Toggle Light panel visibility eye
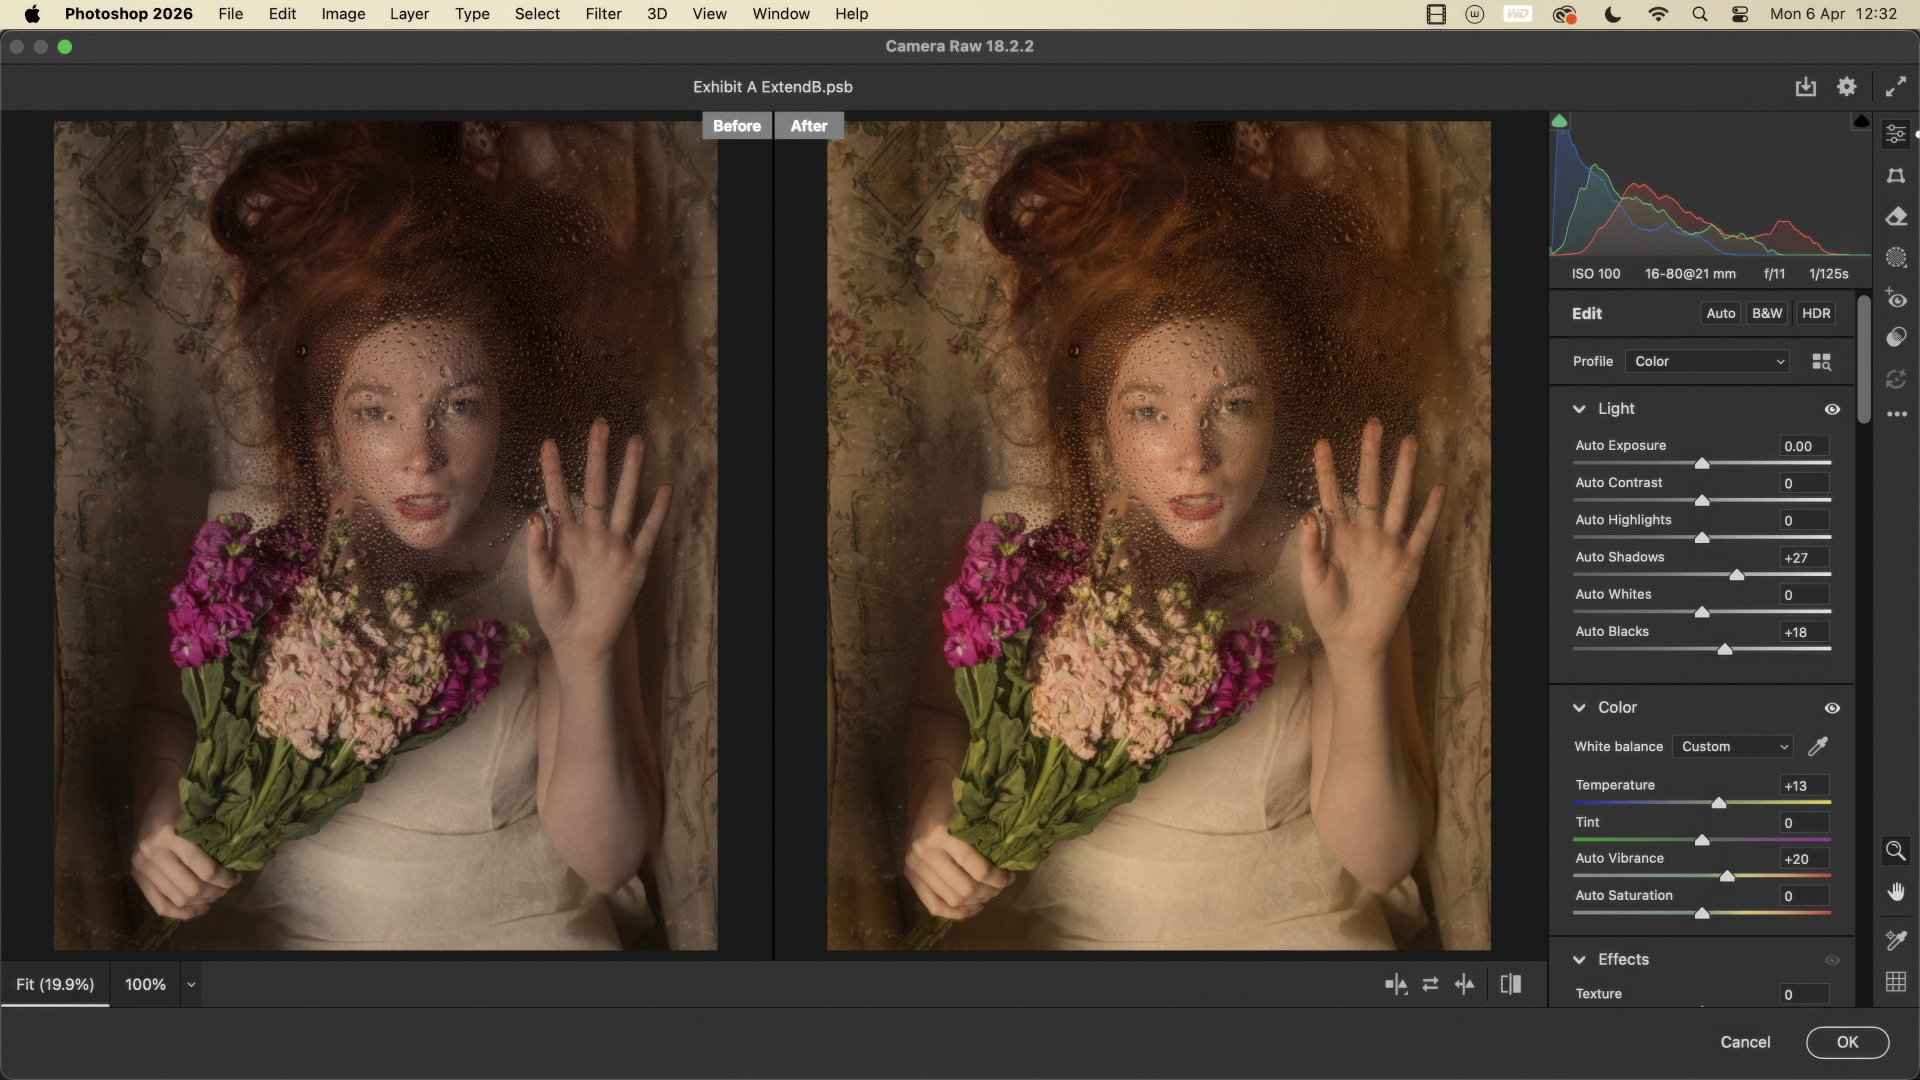 click(1832, 409)
